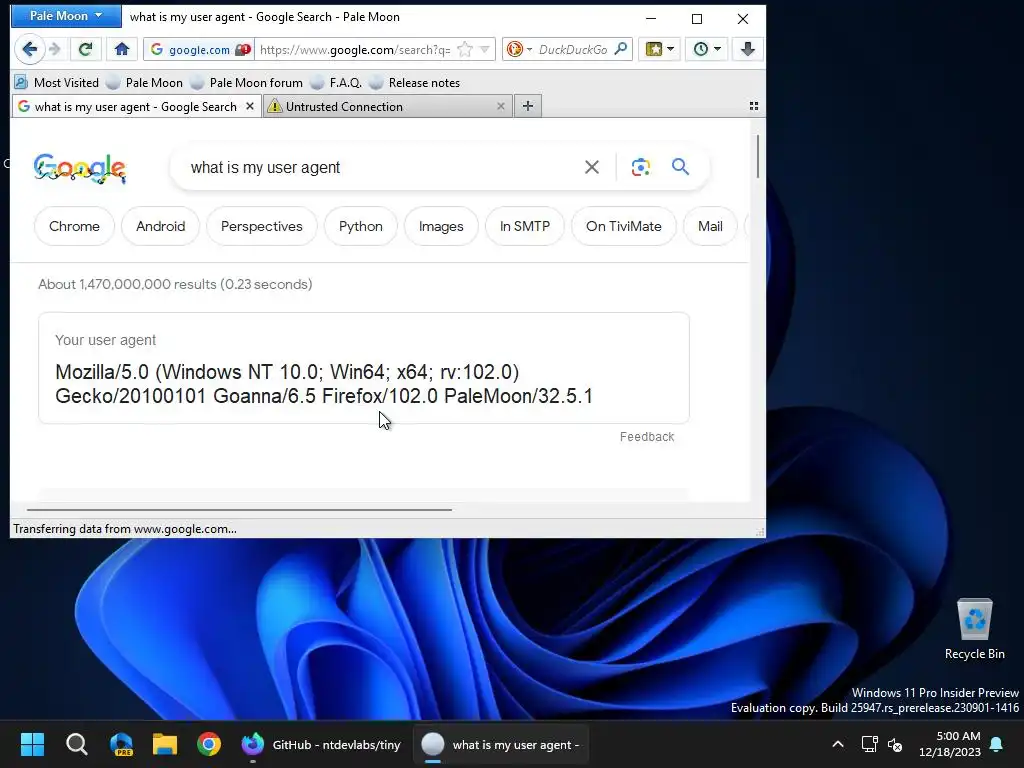The image size is (1024, 768).
Task: Open the Release notes bookmark
Action: pyautogui.click(x=415, y=83)
